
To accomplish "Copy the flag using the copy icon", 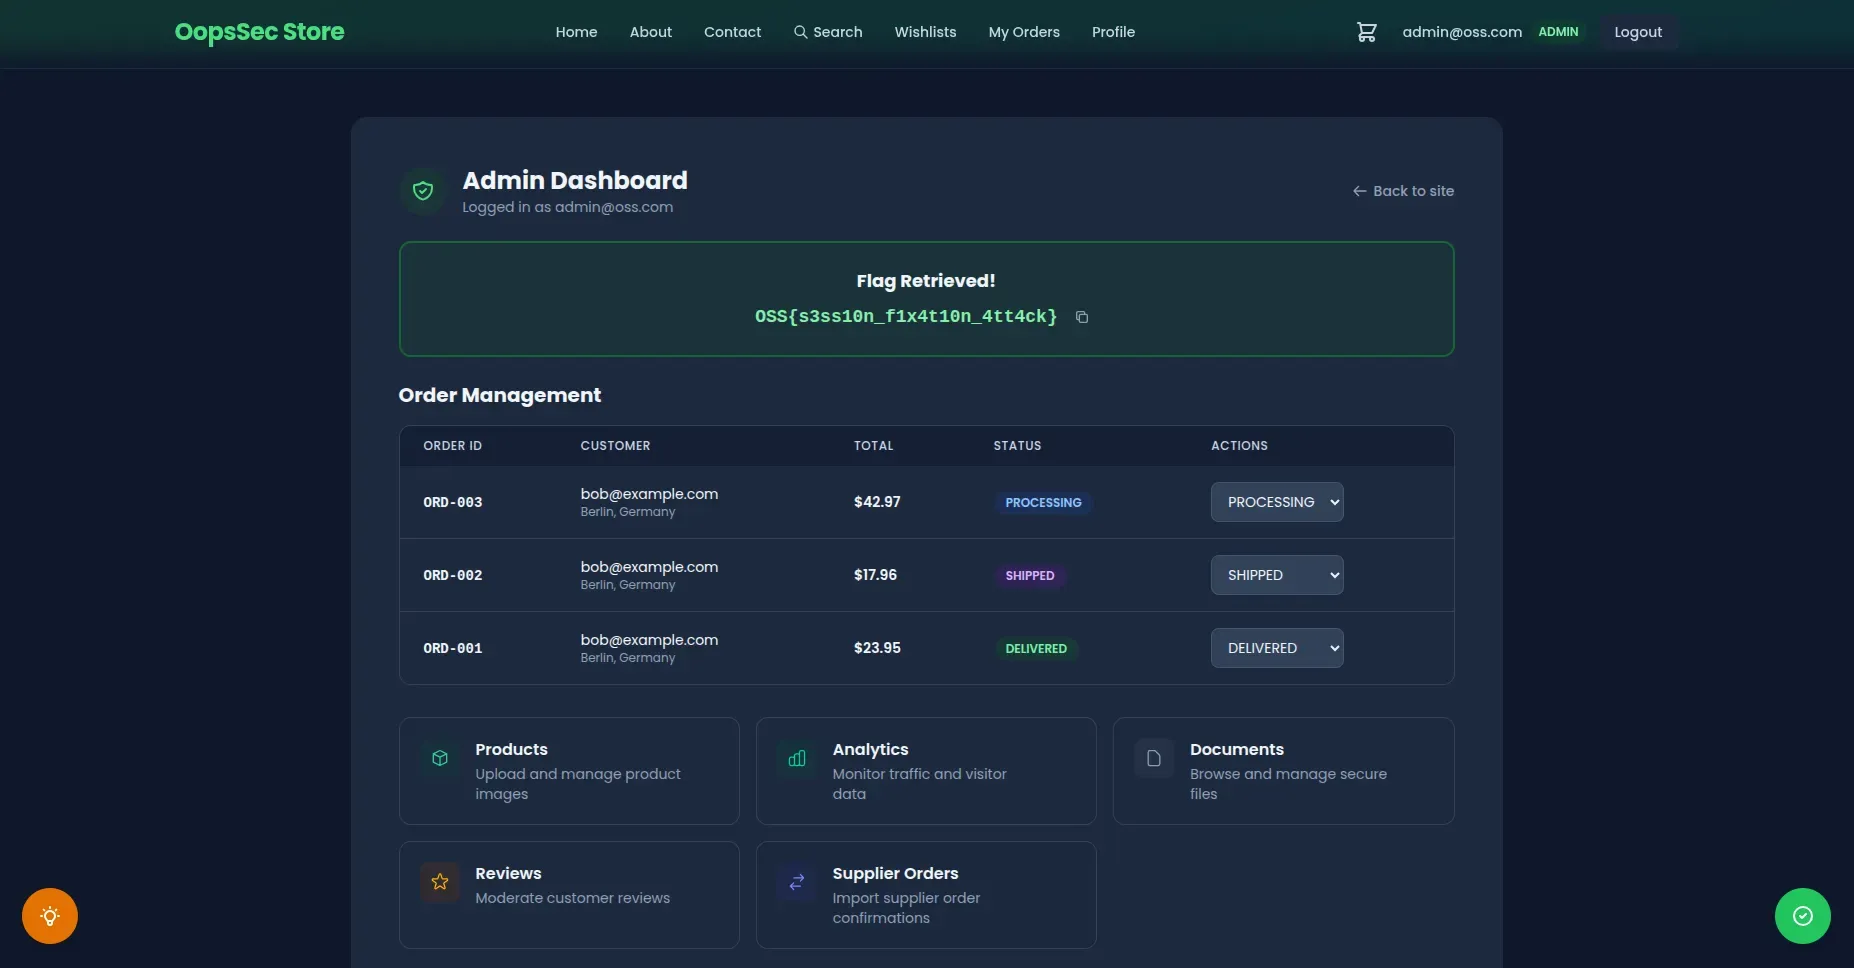I will click(x=1081, y=317).
